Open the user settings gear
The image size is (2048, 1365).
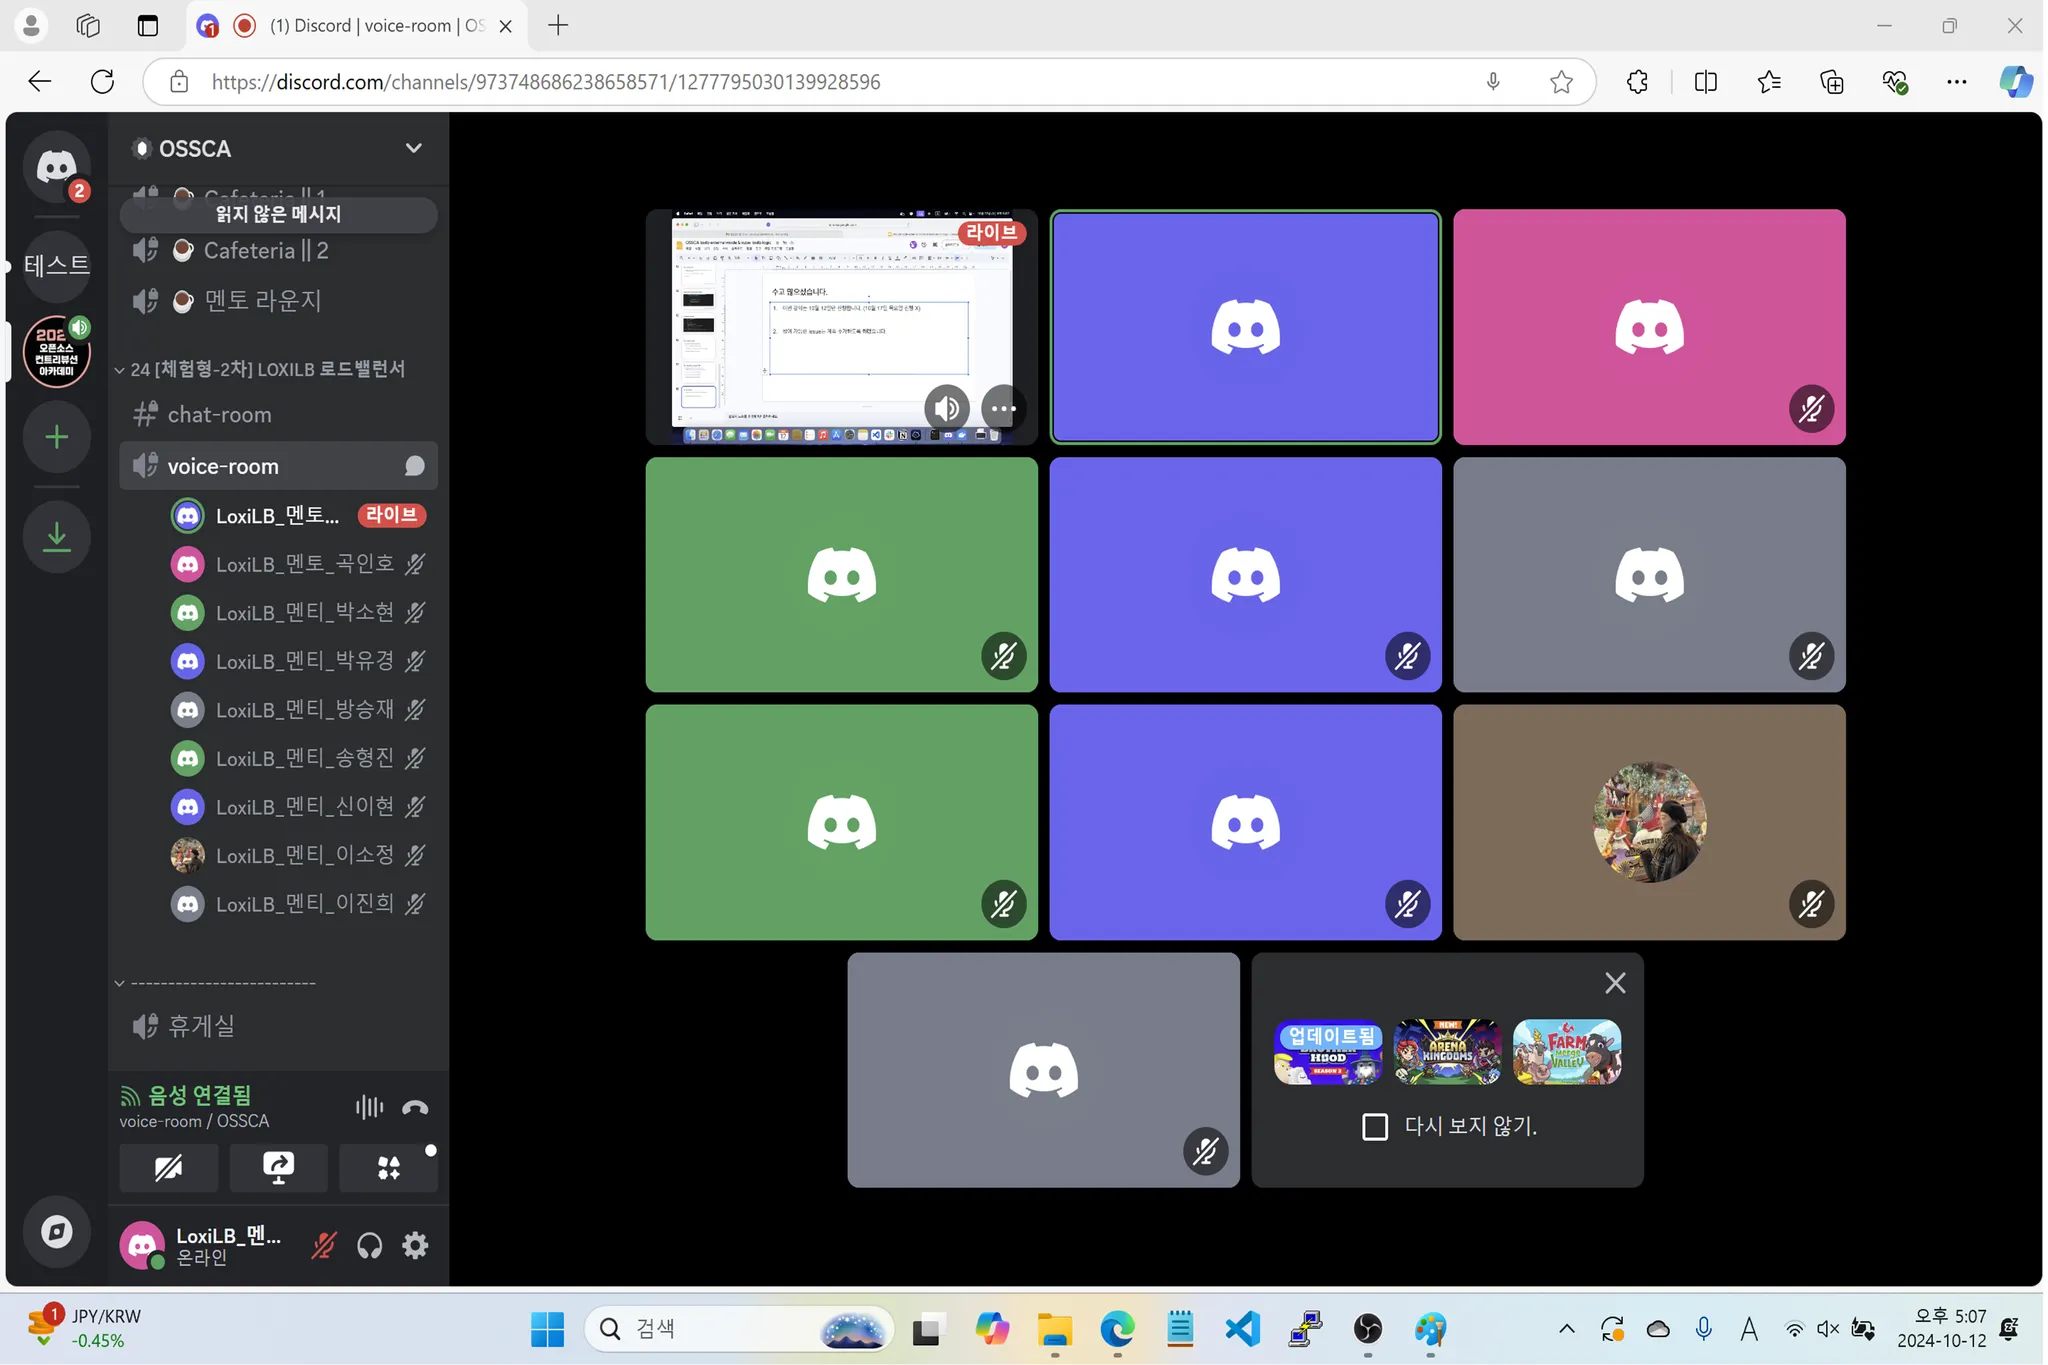click(x=415, y=1245)
